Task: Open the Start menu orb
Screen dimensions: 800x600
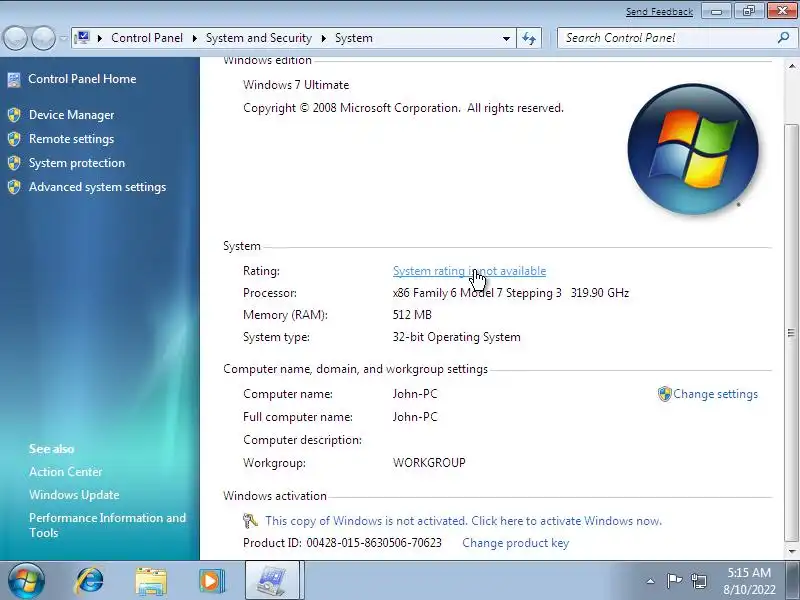Action: (x=26, y=581)
